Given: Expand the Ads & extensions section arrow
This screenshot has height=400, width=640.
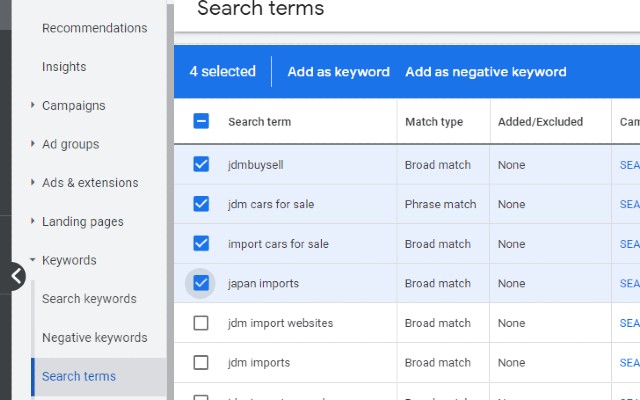Looking at the screenshot, I should click(x=33, y=182).
